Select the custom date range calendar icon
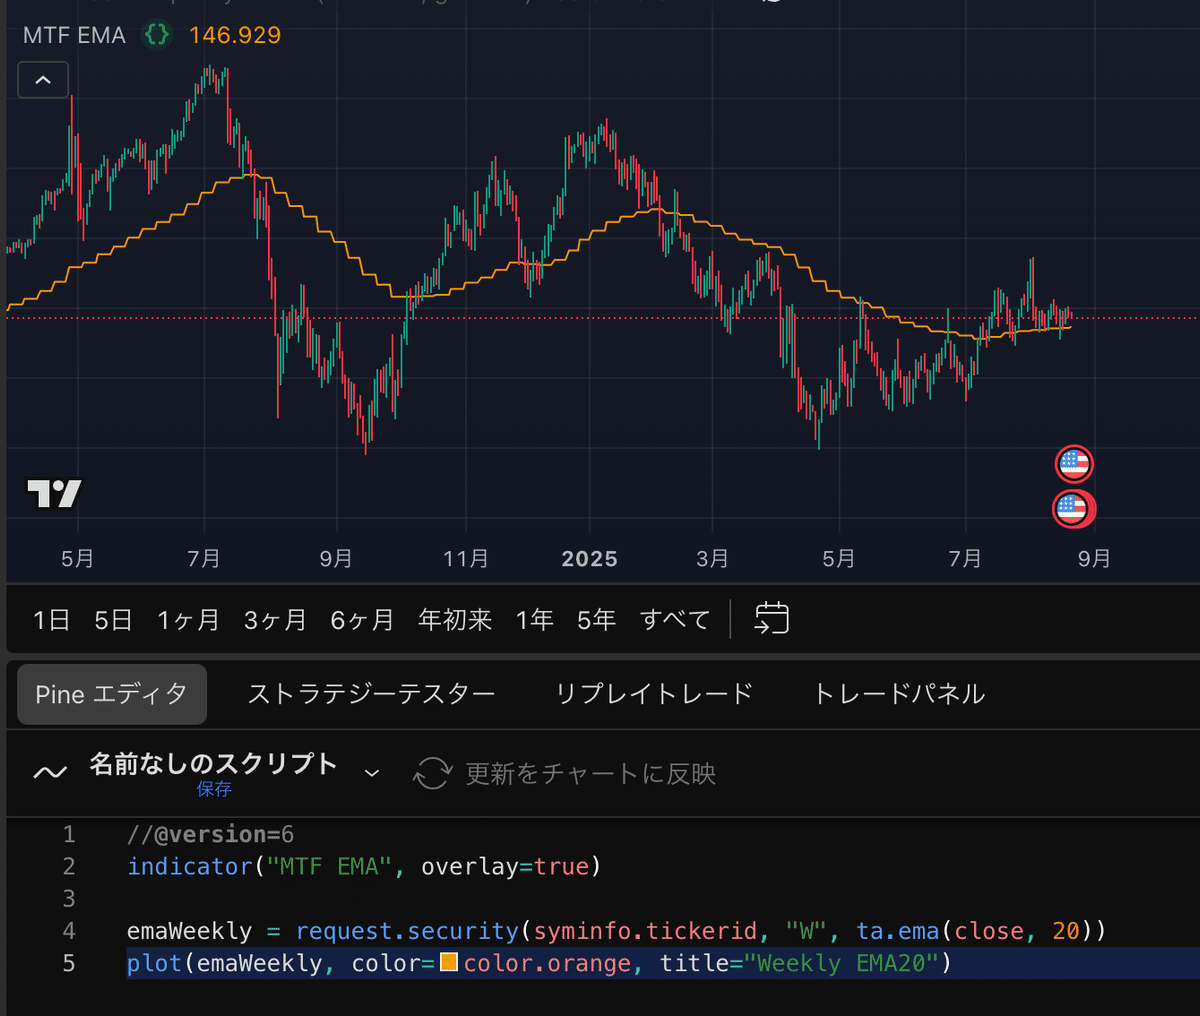 click(770, 618)
